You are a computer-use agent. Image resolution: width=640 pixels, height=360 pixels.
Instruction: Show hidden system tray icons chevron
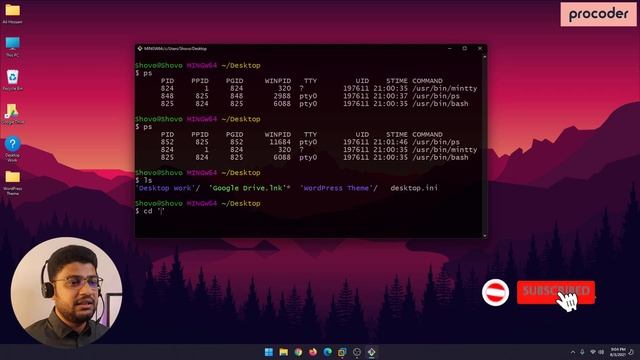point(573,352)
